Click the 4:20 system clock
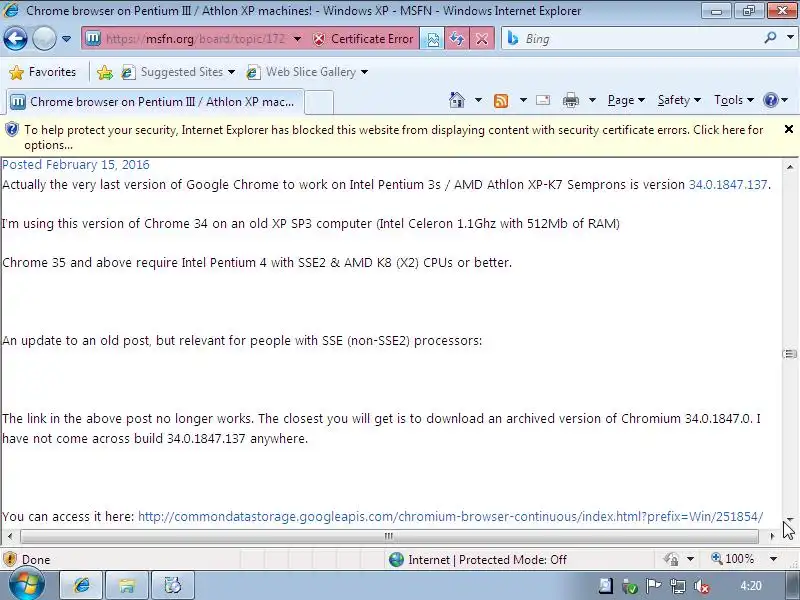 [x=751, y=586]
